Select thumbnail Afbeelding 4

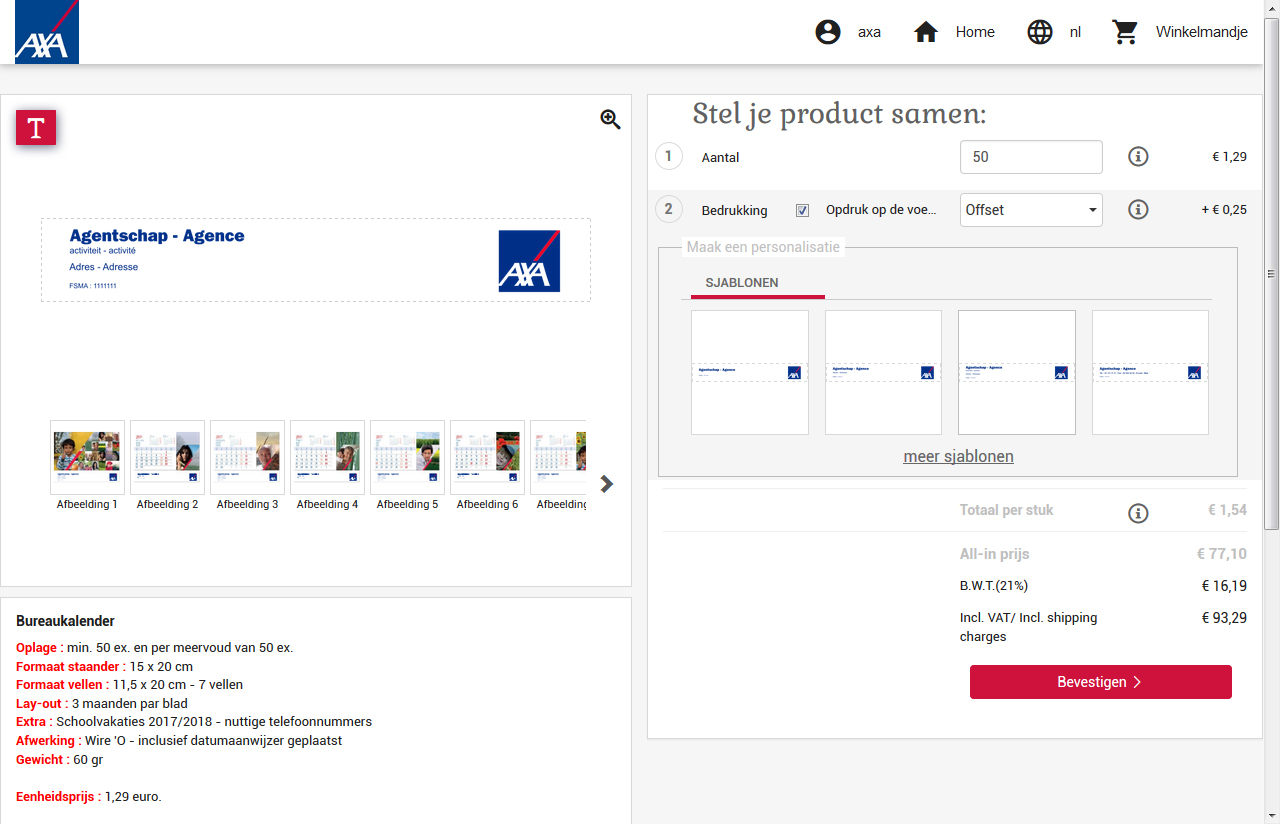327,457
